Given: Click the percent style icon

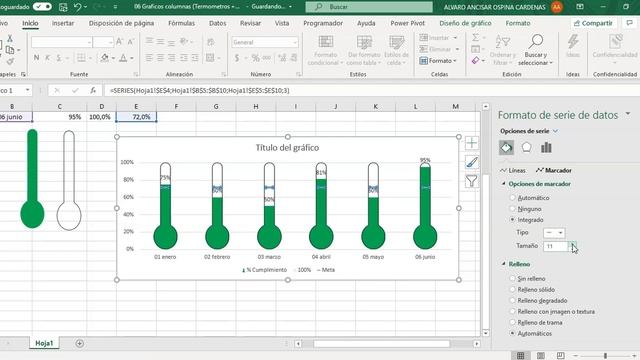Looking at the screenshot, I should coord(256,58).
